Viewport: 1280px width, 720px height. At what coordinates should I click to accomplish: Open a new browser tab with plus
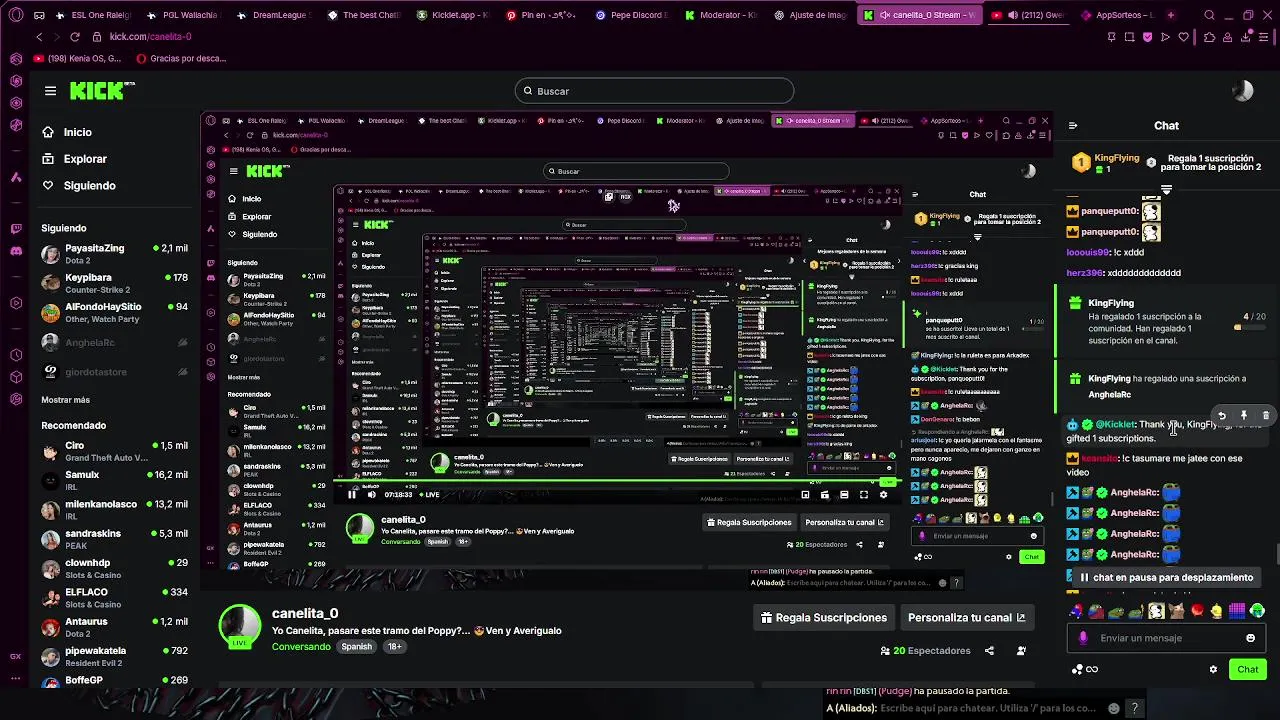click(x=1170, y=15)
